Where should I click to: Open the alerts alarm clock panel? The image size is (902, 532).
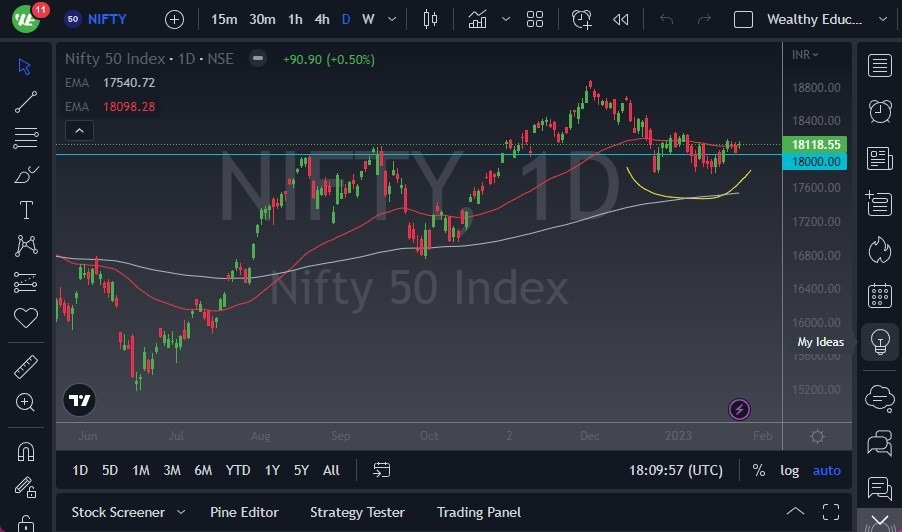click(880, 111)
